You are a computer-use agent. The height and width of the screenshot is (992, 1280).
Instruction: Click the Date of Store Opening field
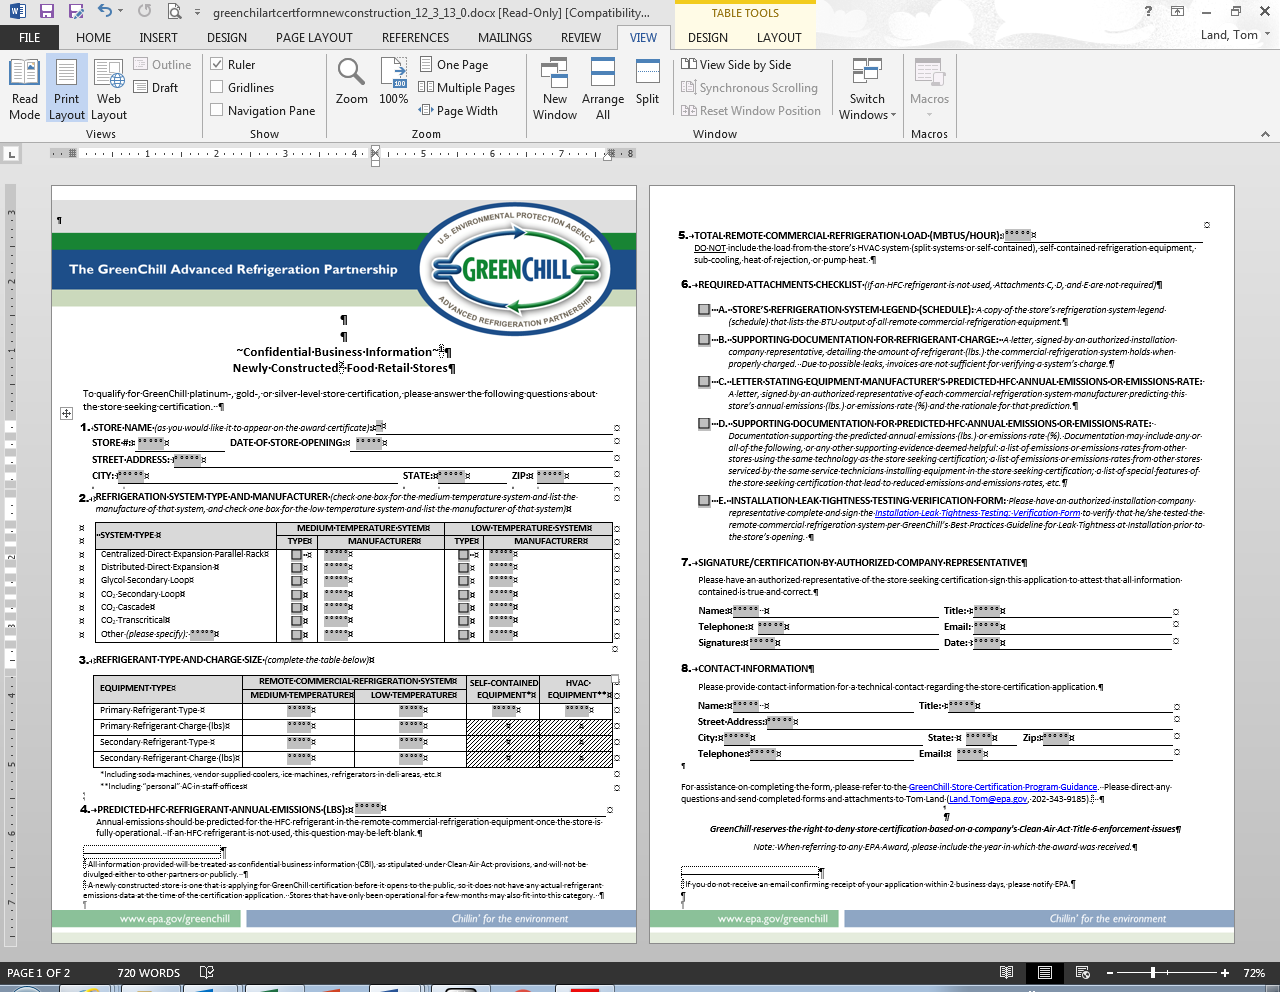pyautogui.click(x=369, y=442)
